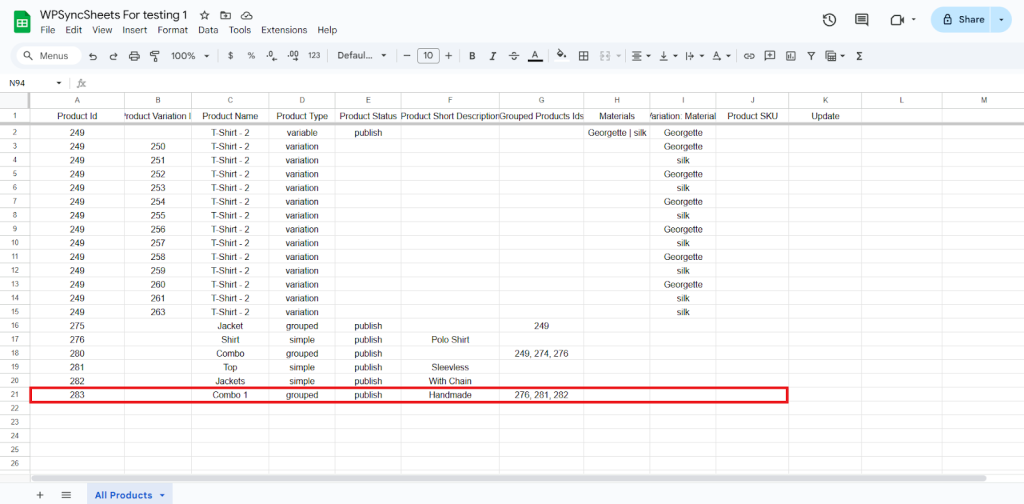1024x504 pixels.
Task: Insert a link
Action: (x=749, y=56)
